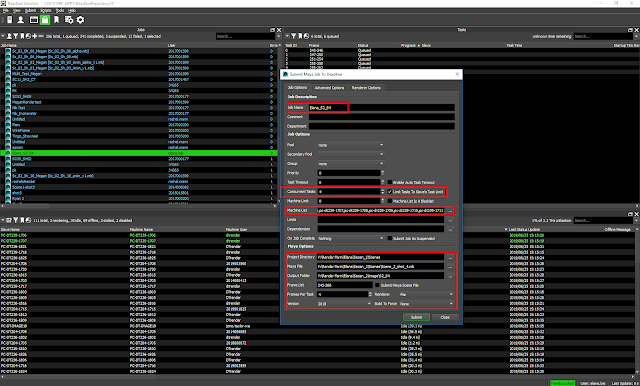Screen dimensions: 640x386
Task: Click the first icon after arrow in Slaves toolbar
Action: click(x=9, y=220)
